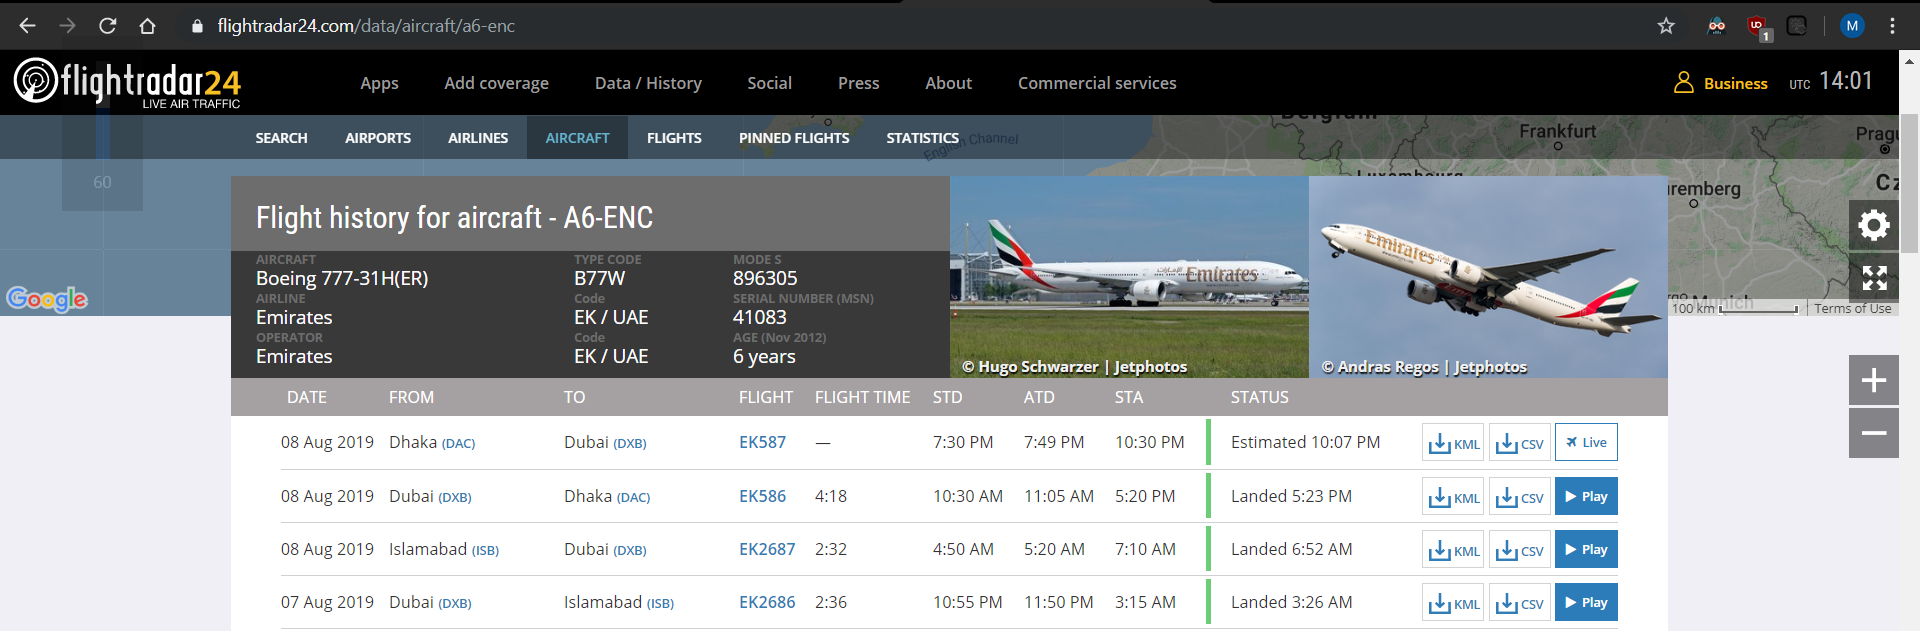The width and height of the screenshot is (1920, 631).
Task: Click the serial number 41083
Action: [760, 318]
